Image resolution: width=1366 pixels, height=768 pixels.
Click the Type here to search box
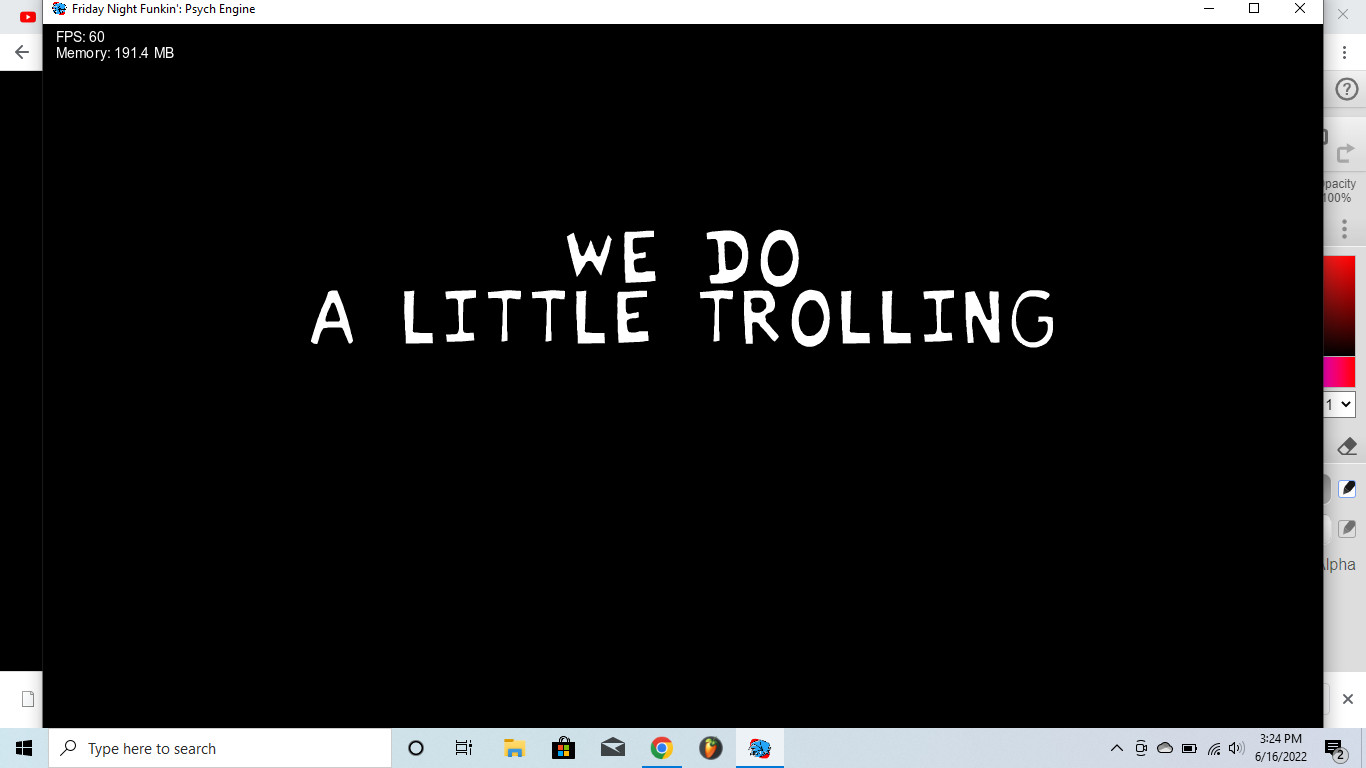click(220, 748)
